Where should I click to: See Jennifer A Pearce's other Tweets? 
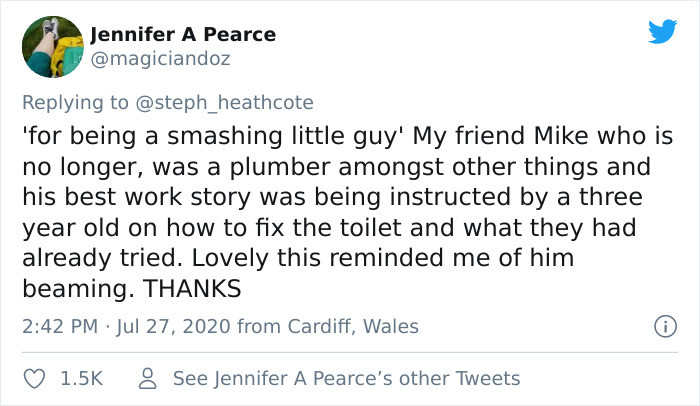346,378
